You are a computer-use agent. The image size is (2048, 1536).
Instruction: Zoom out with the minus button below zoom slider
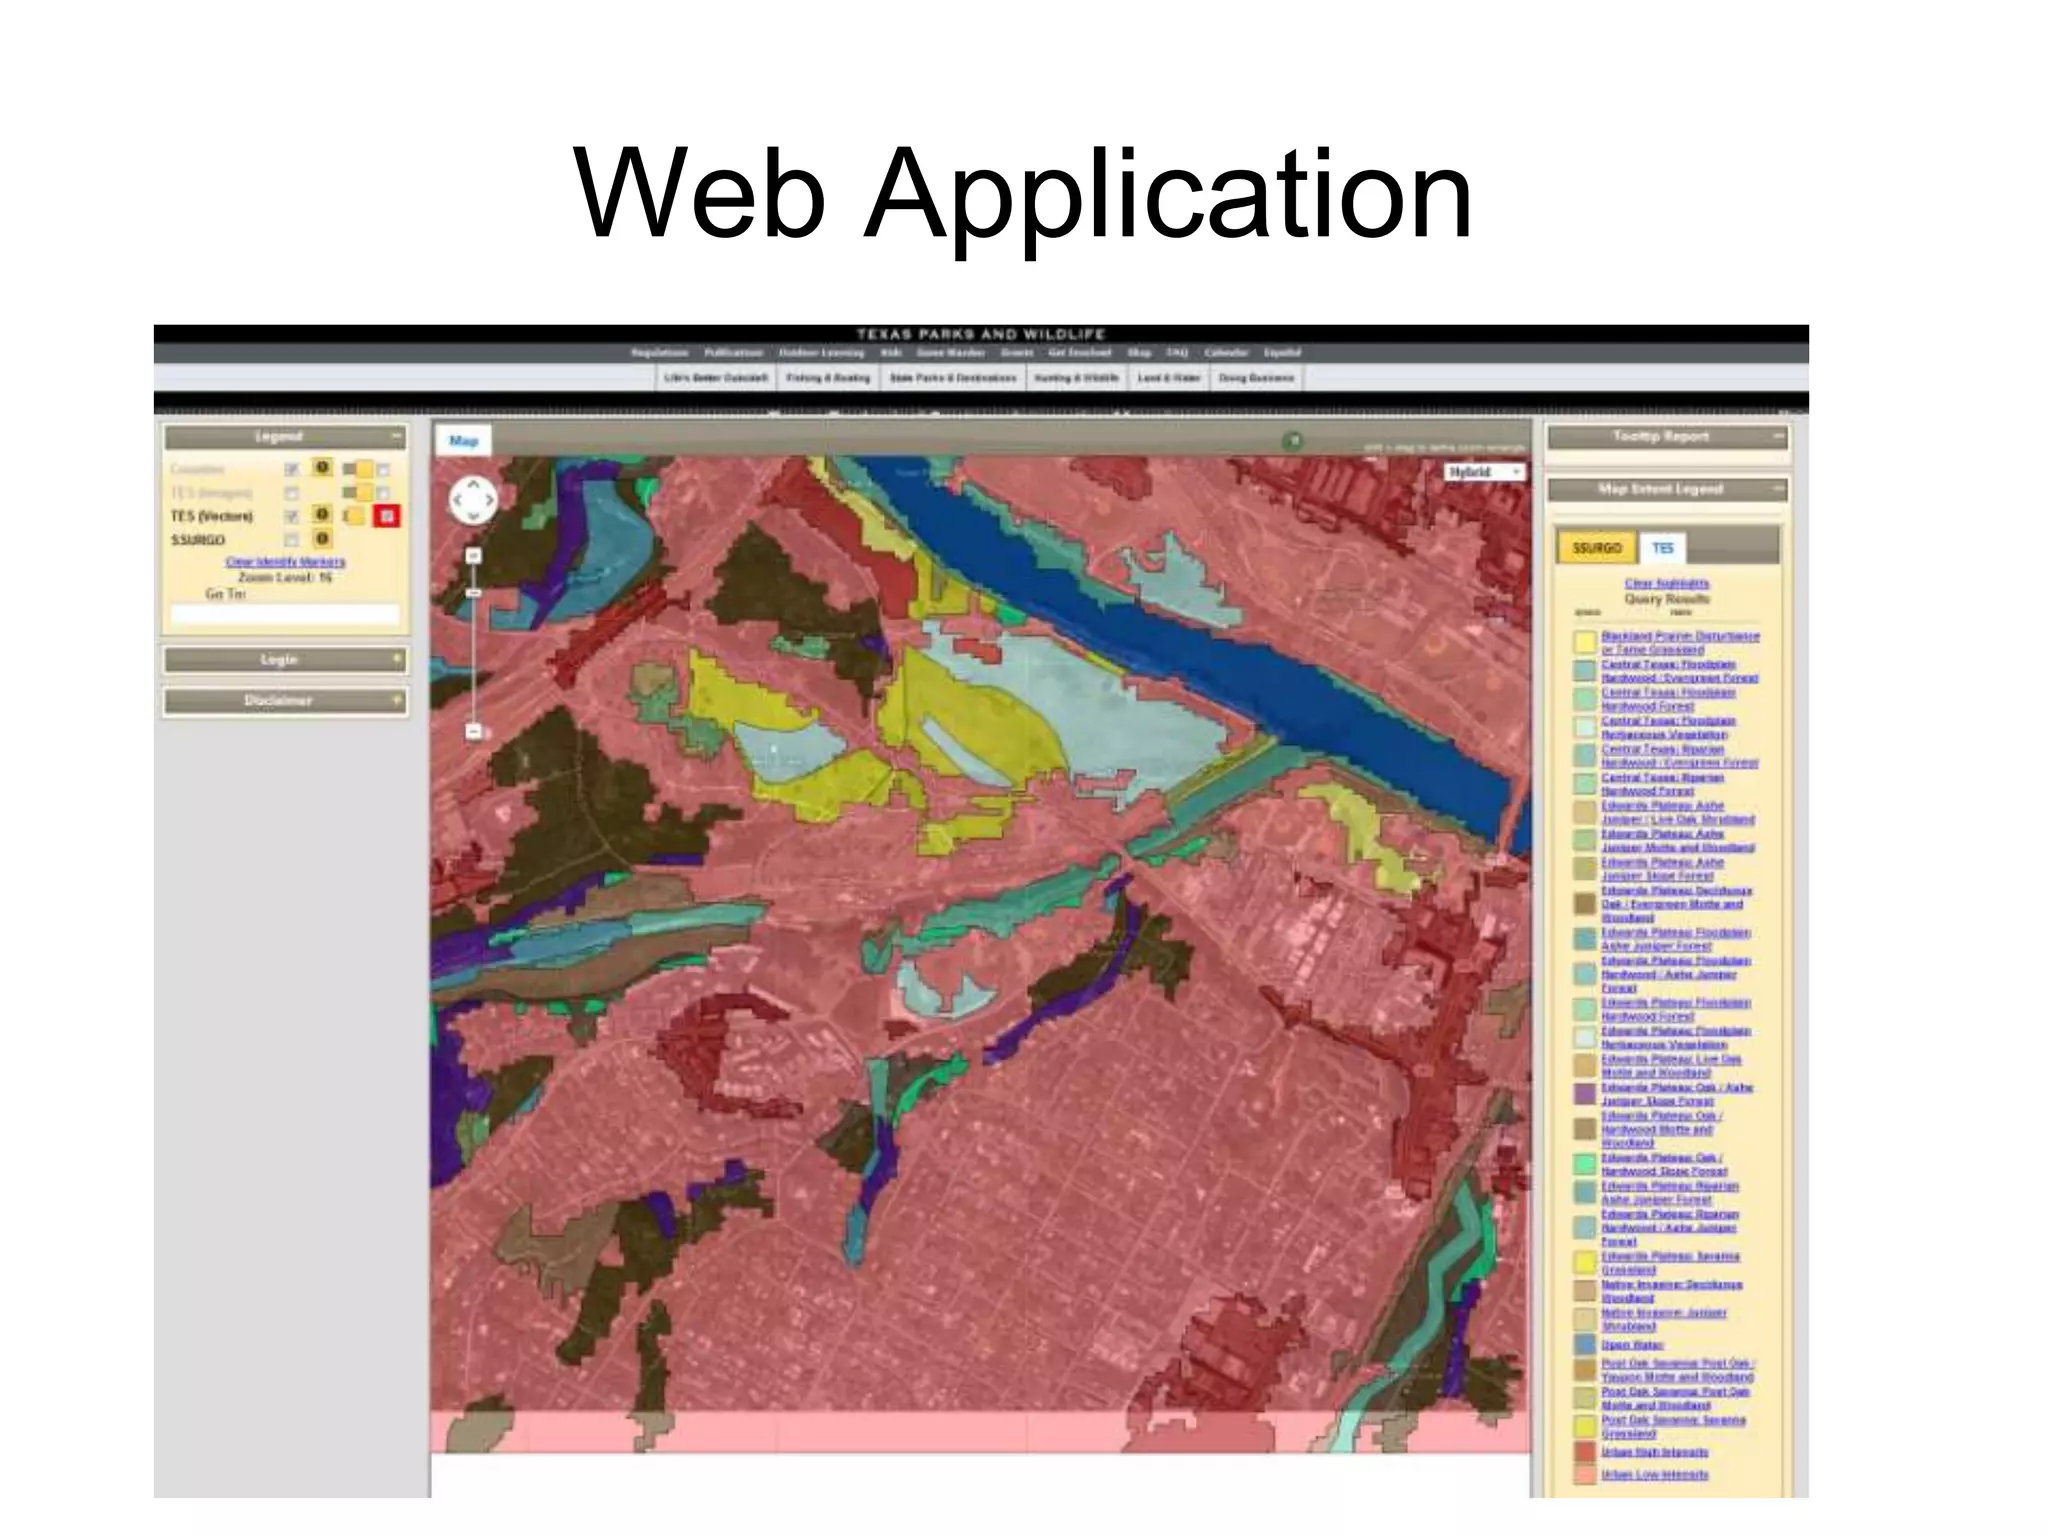tap(474, 731)
